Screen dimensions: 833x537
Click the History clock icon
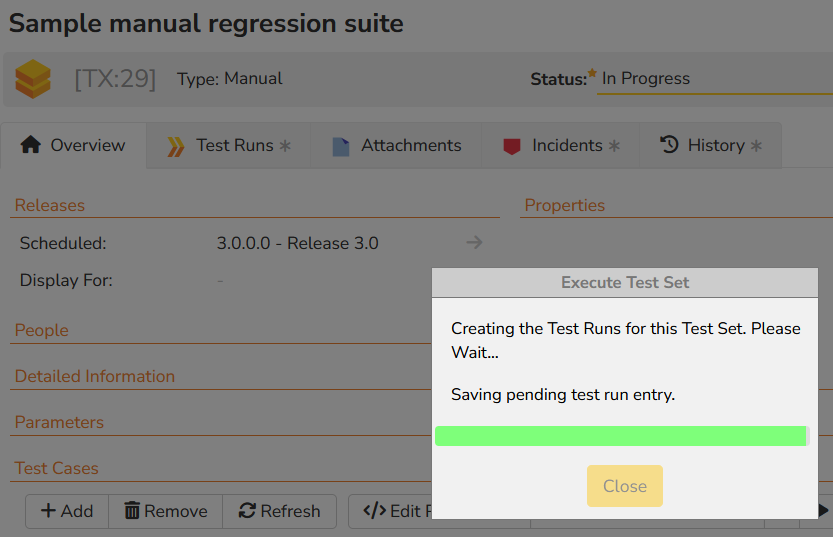[x=669, y=146]
